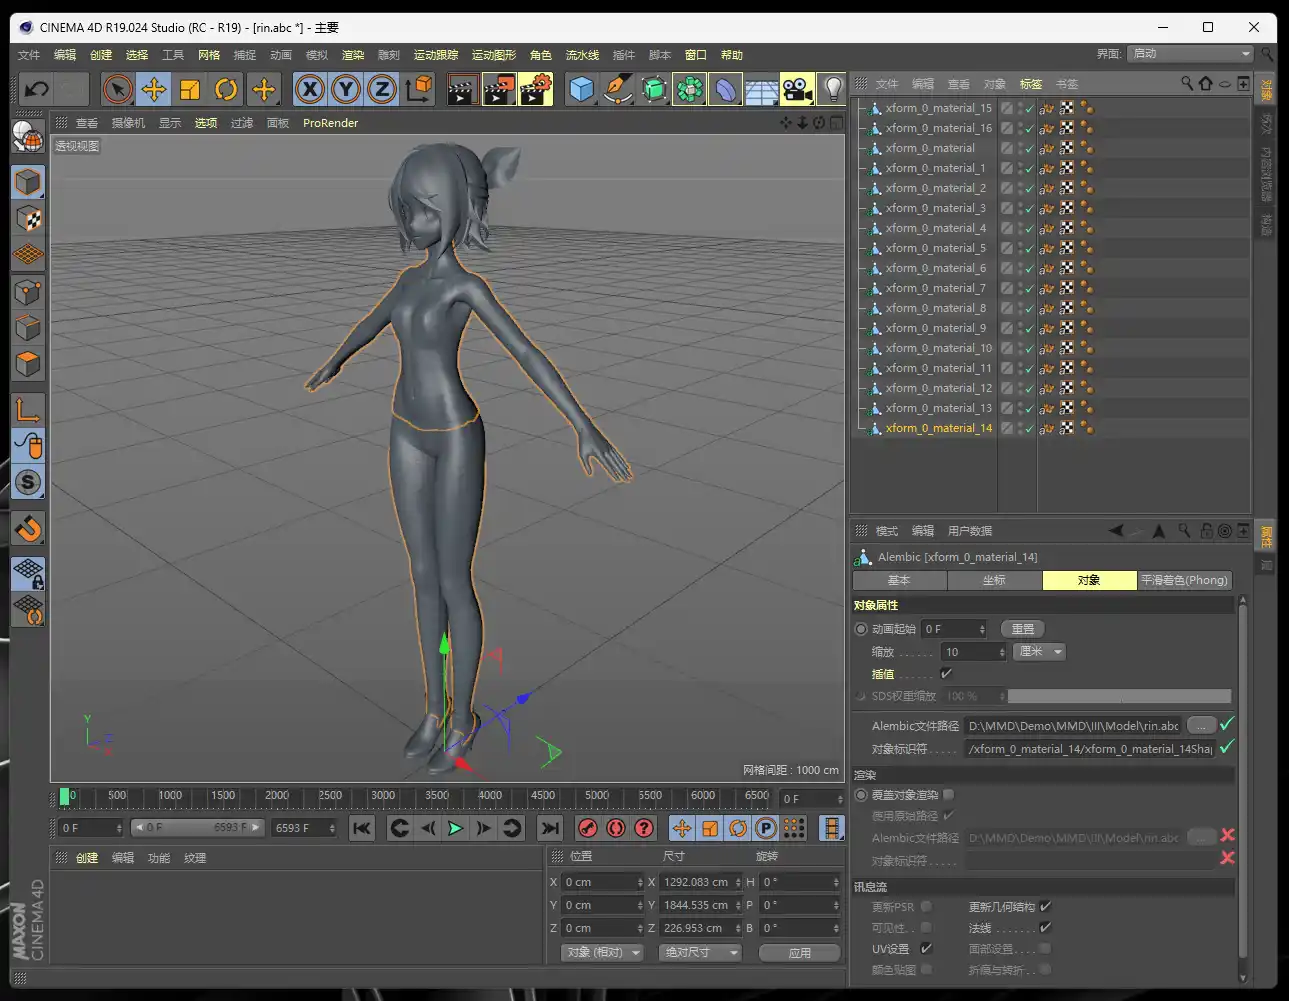This screenshot has height=1001, width=1289.
Task: Click the Viewport Solo S icon
Action: (28, 482)
